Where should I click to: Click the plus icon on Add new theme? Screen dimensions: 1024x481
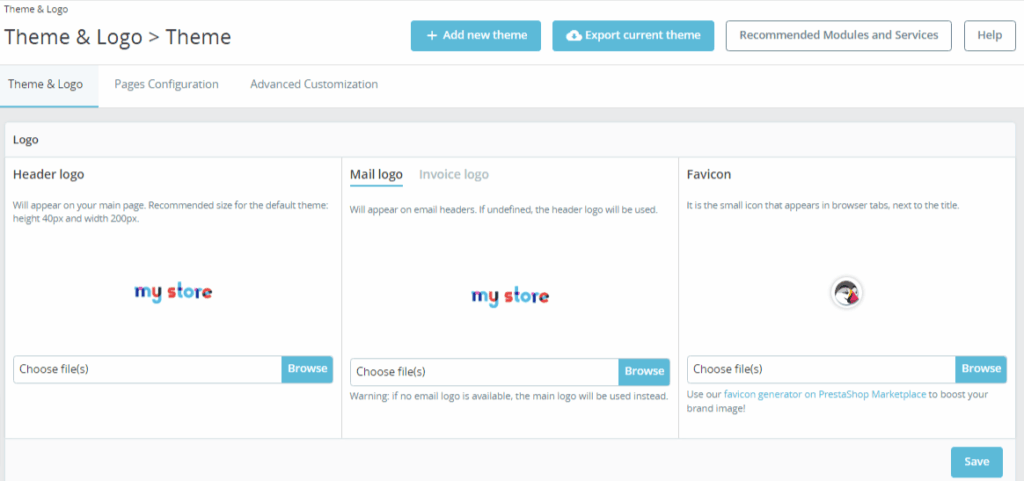pos(432,36)
